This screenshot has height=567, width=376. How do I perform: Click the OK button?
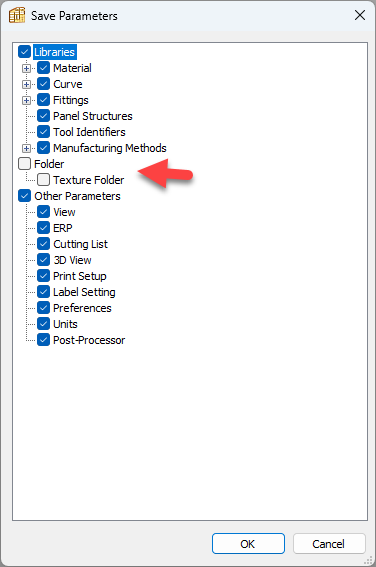coord(248,543)
